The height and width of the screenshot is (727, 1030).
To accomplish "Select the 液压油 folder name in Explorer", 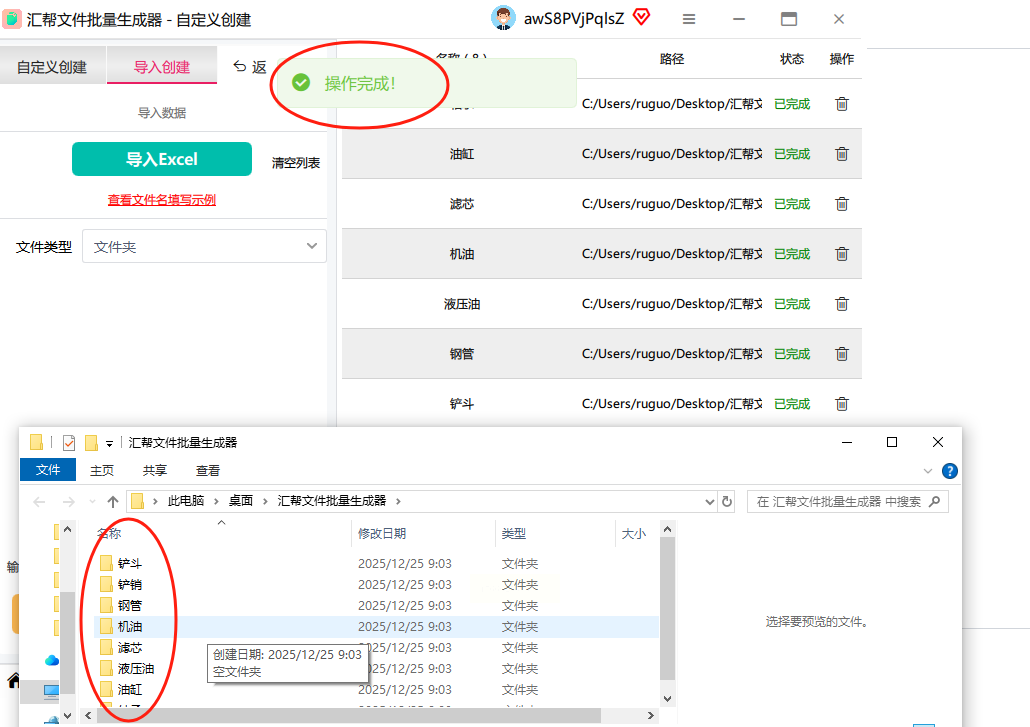I will 136,669.
